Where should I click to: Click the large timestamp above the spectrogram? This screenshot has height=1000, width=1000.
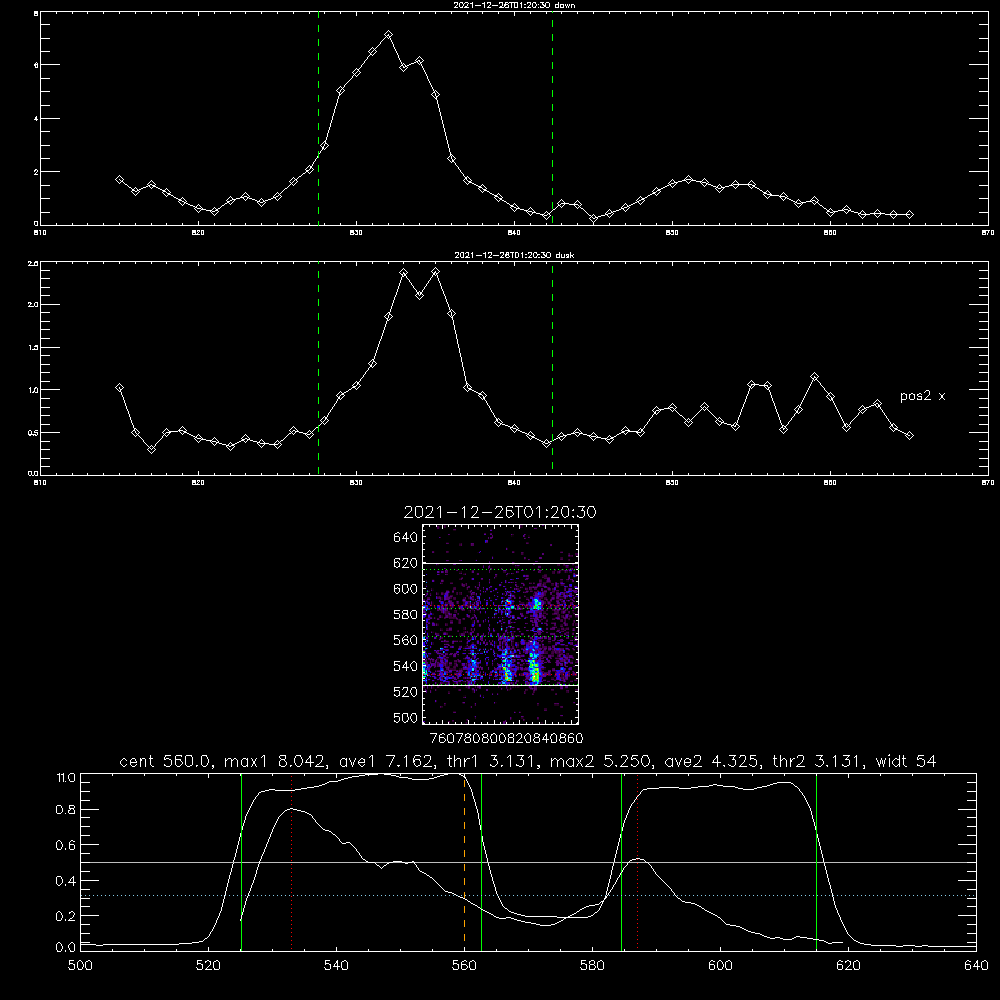click(500, 512)
